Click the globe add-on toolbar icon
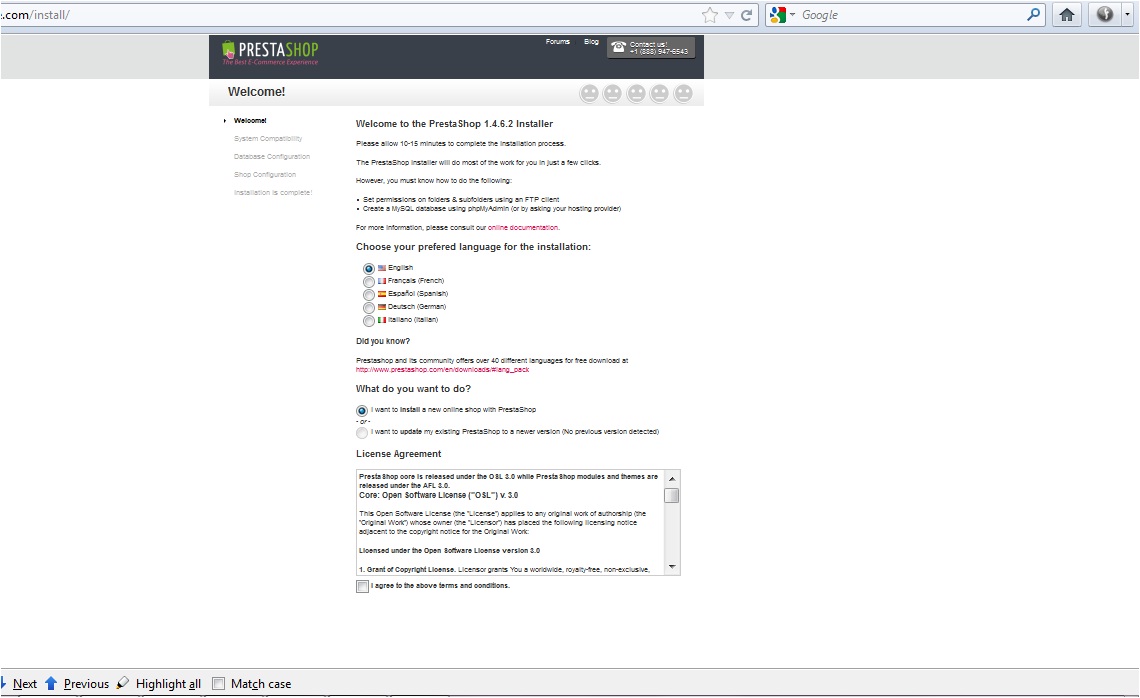 (1105, 14)
